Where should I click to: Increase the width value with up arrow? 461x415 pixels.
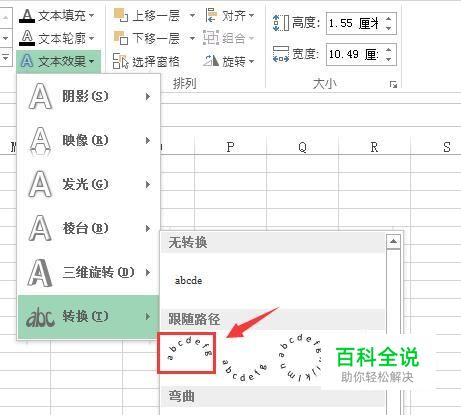click(x=389, y=49)
